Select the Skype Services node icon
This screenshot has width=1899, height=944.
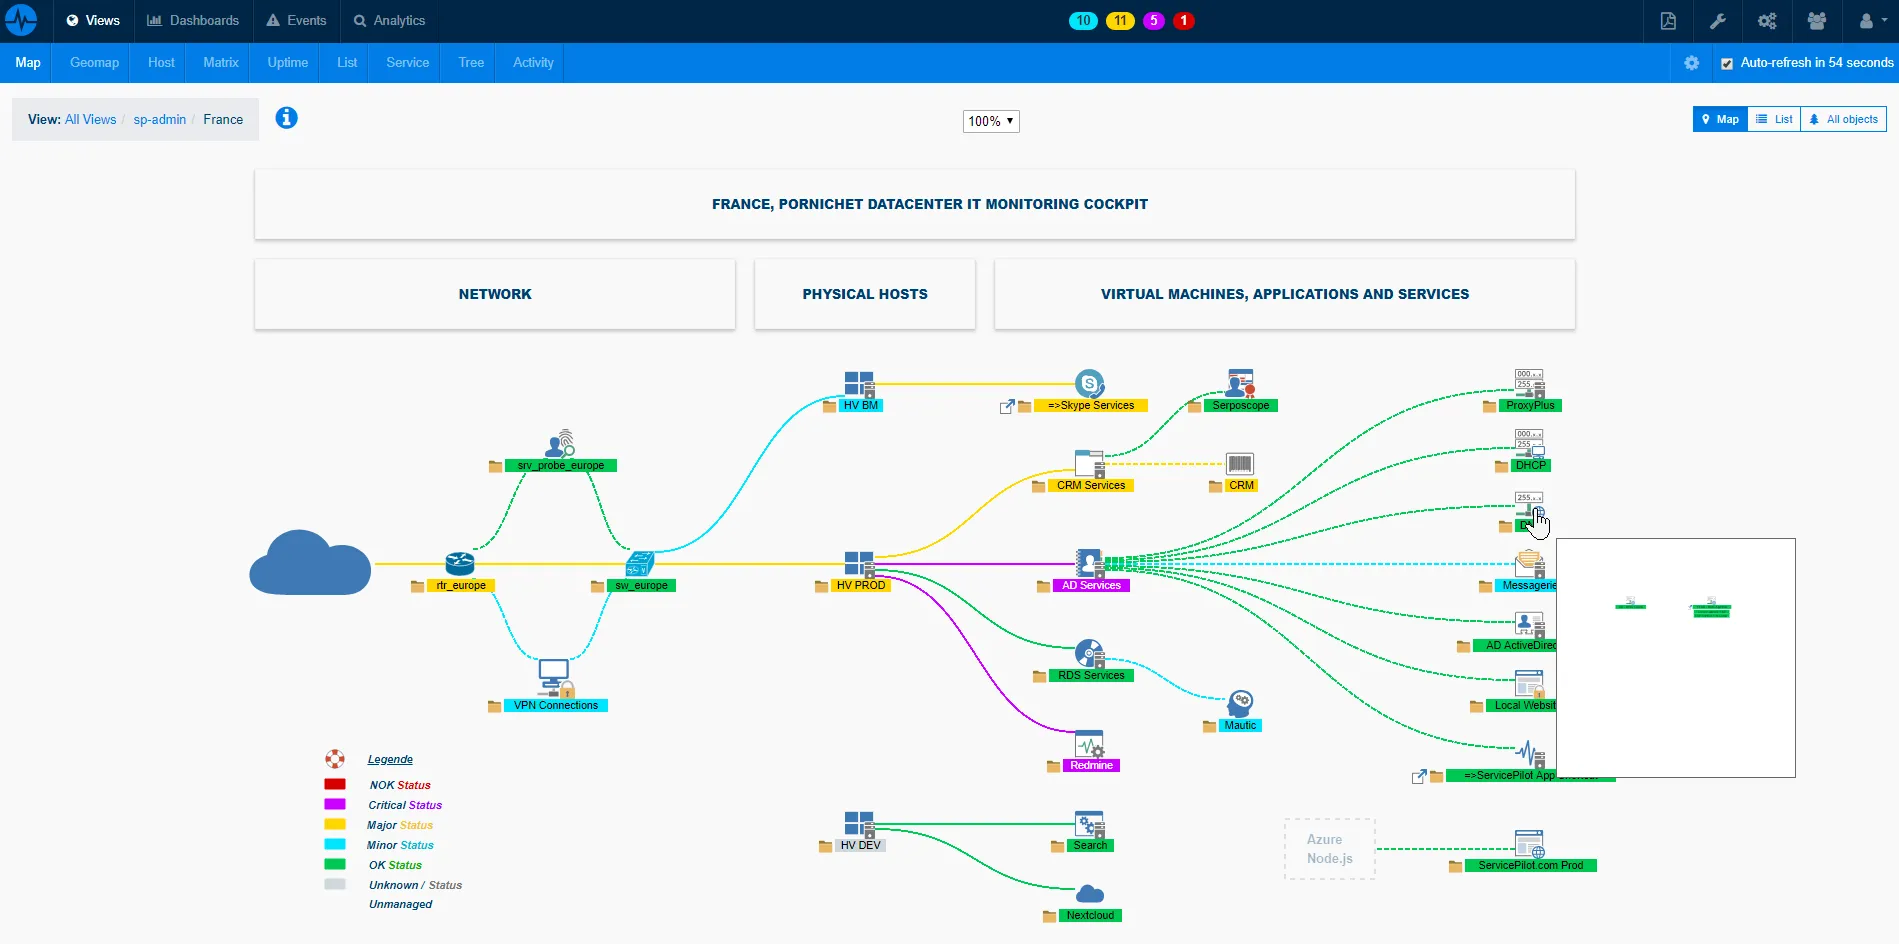tap(1089, 381)
